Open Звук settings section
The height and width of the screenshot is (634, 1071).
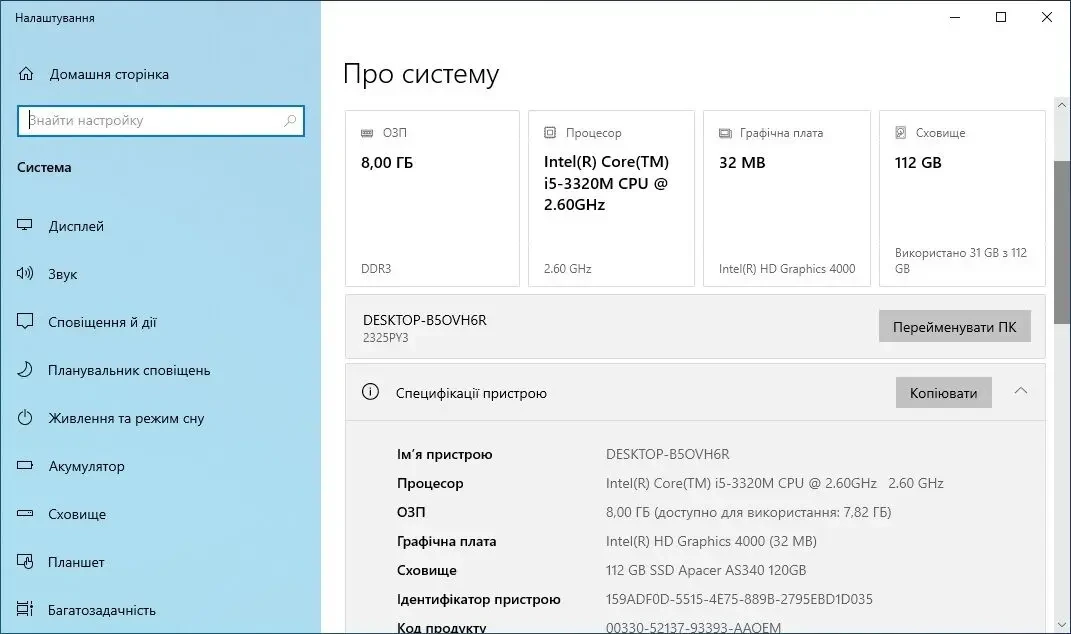[62, 274]
